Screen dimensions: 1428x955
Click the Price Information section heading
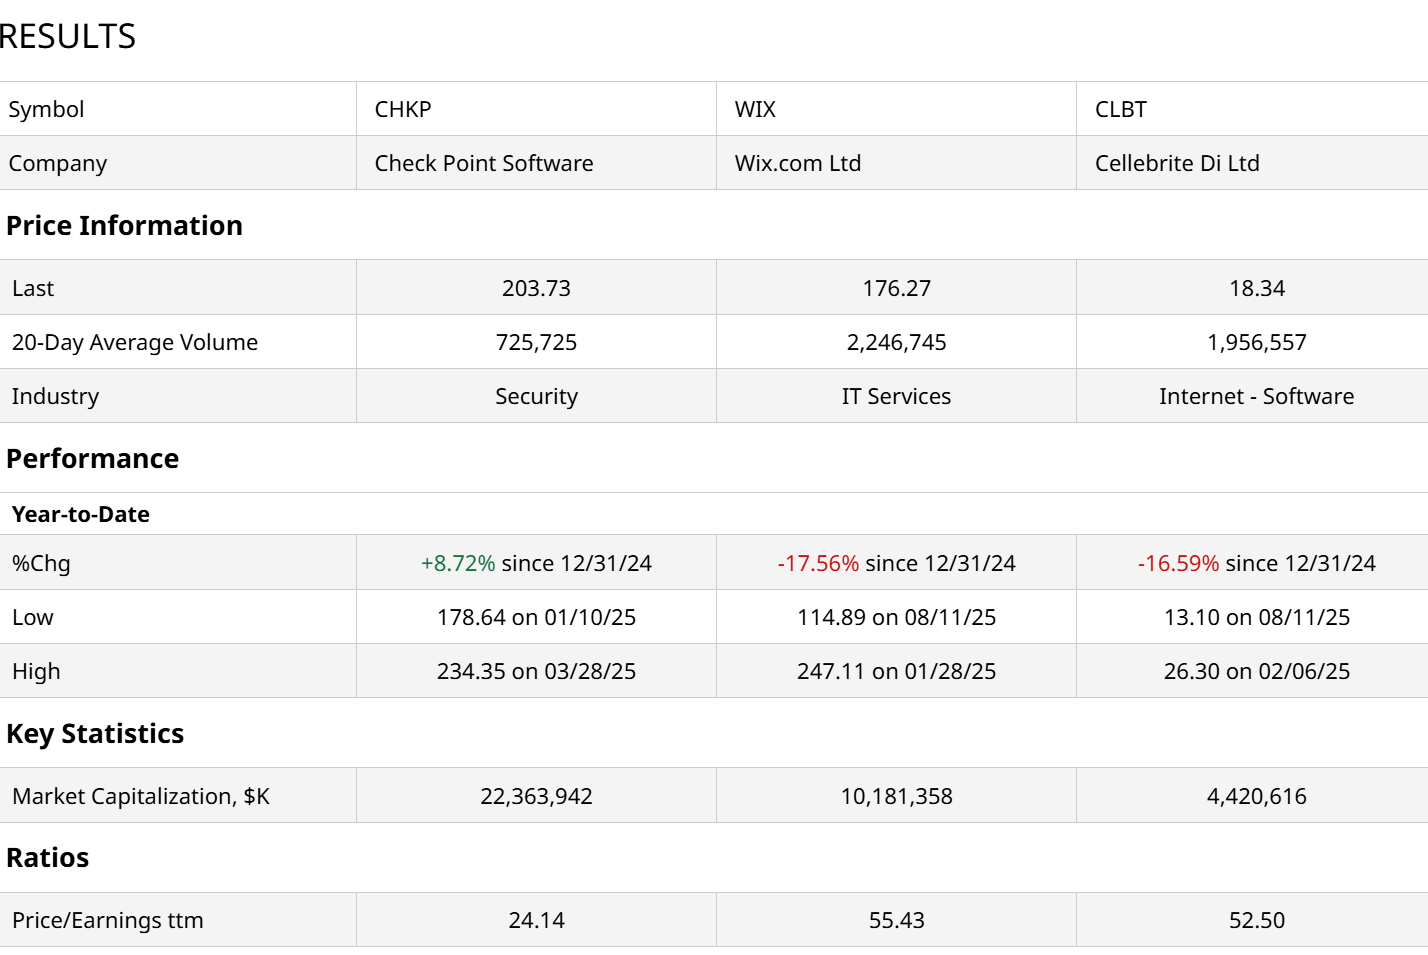point(124,225)
